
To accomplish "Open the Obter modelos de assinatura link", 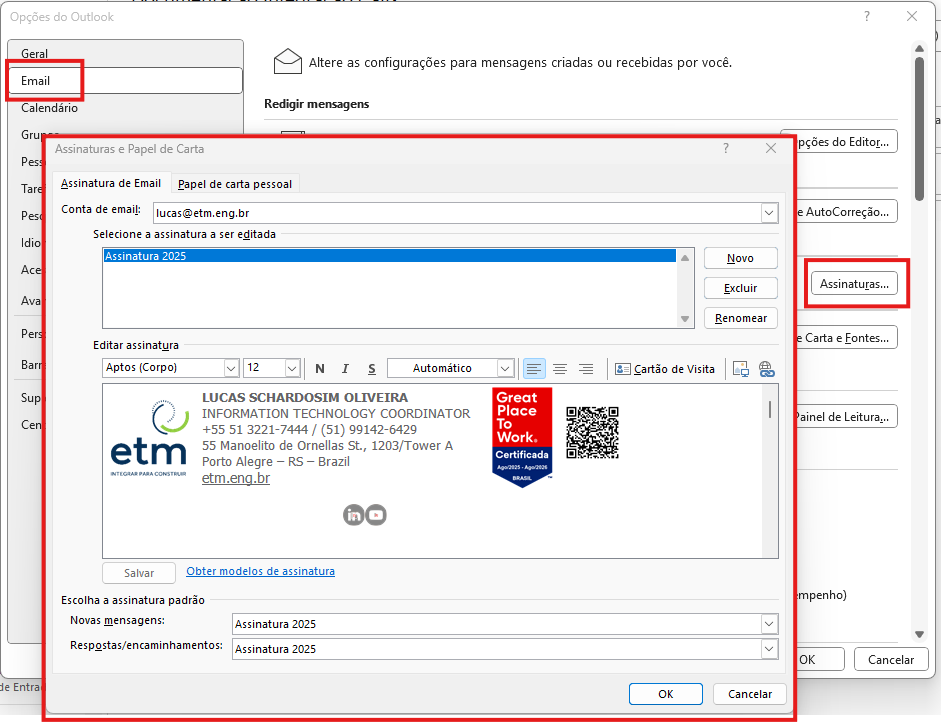I will coord(261,572).
